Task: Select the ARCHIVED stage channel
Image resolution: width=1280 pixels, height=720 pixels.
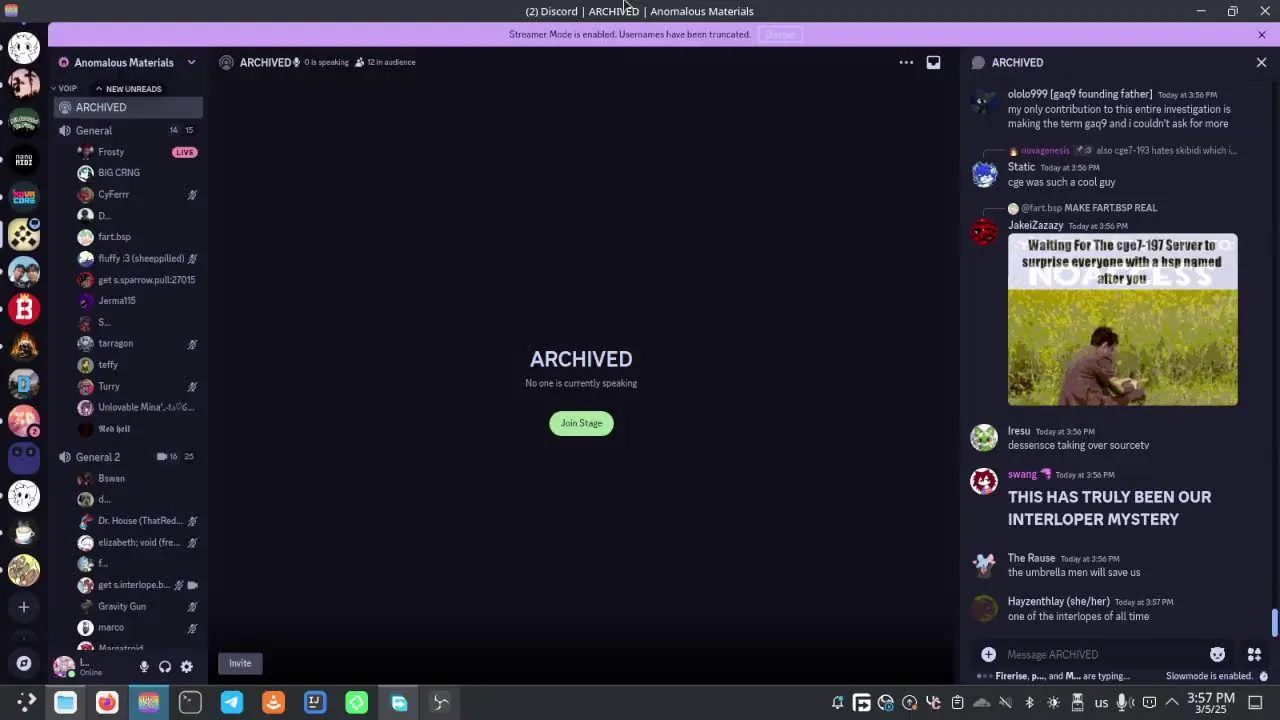Action: 101,107
